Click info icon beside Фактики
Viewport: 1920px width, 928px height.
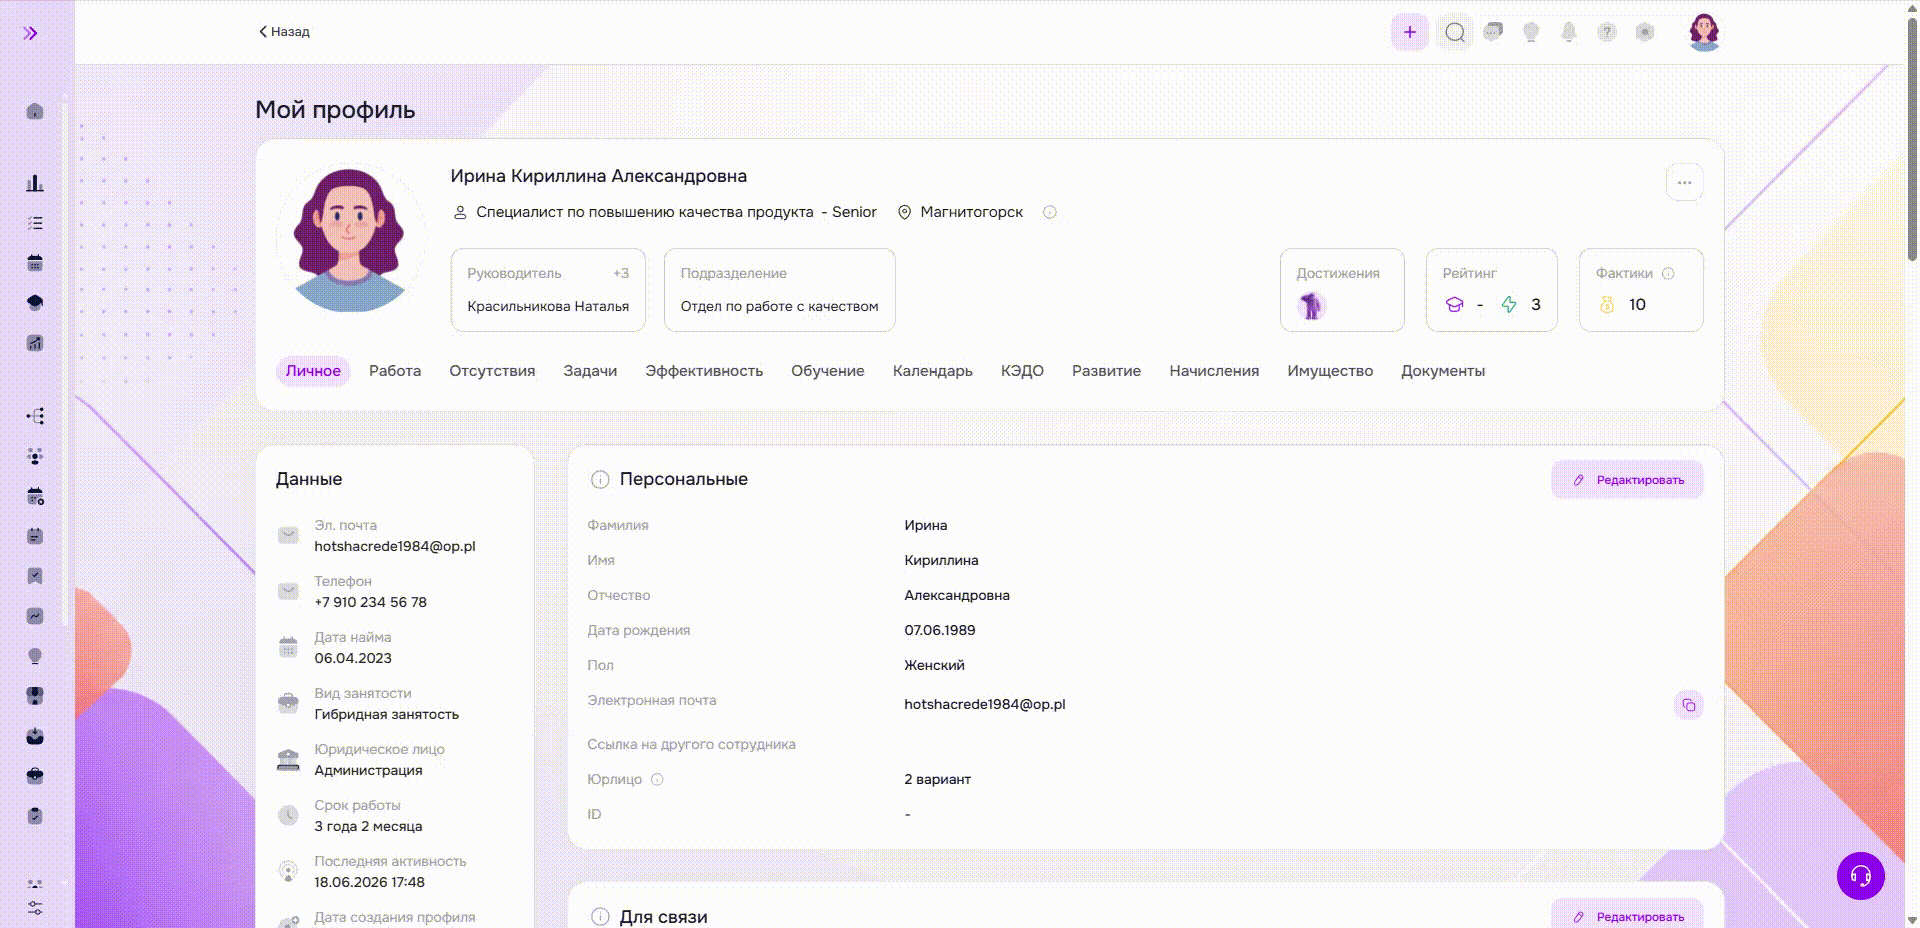coord(1668,273)
